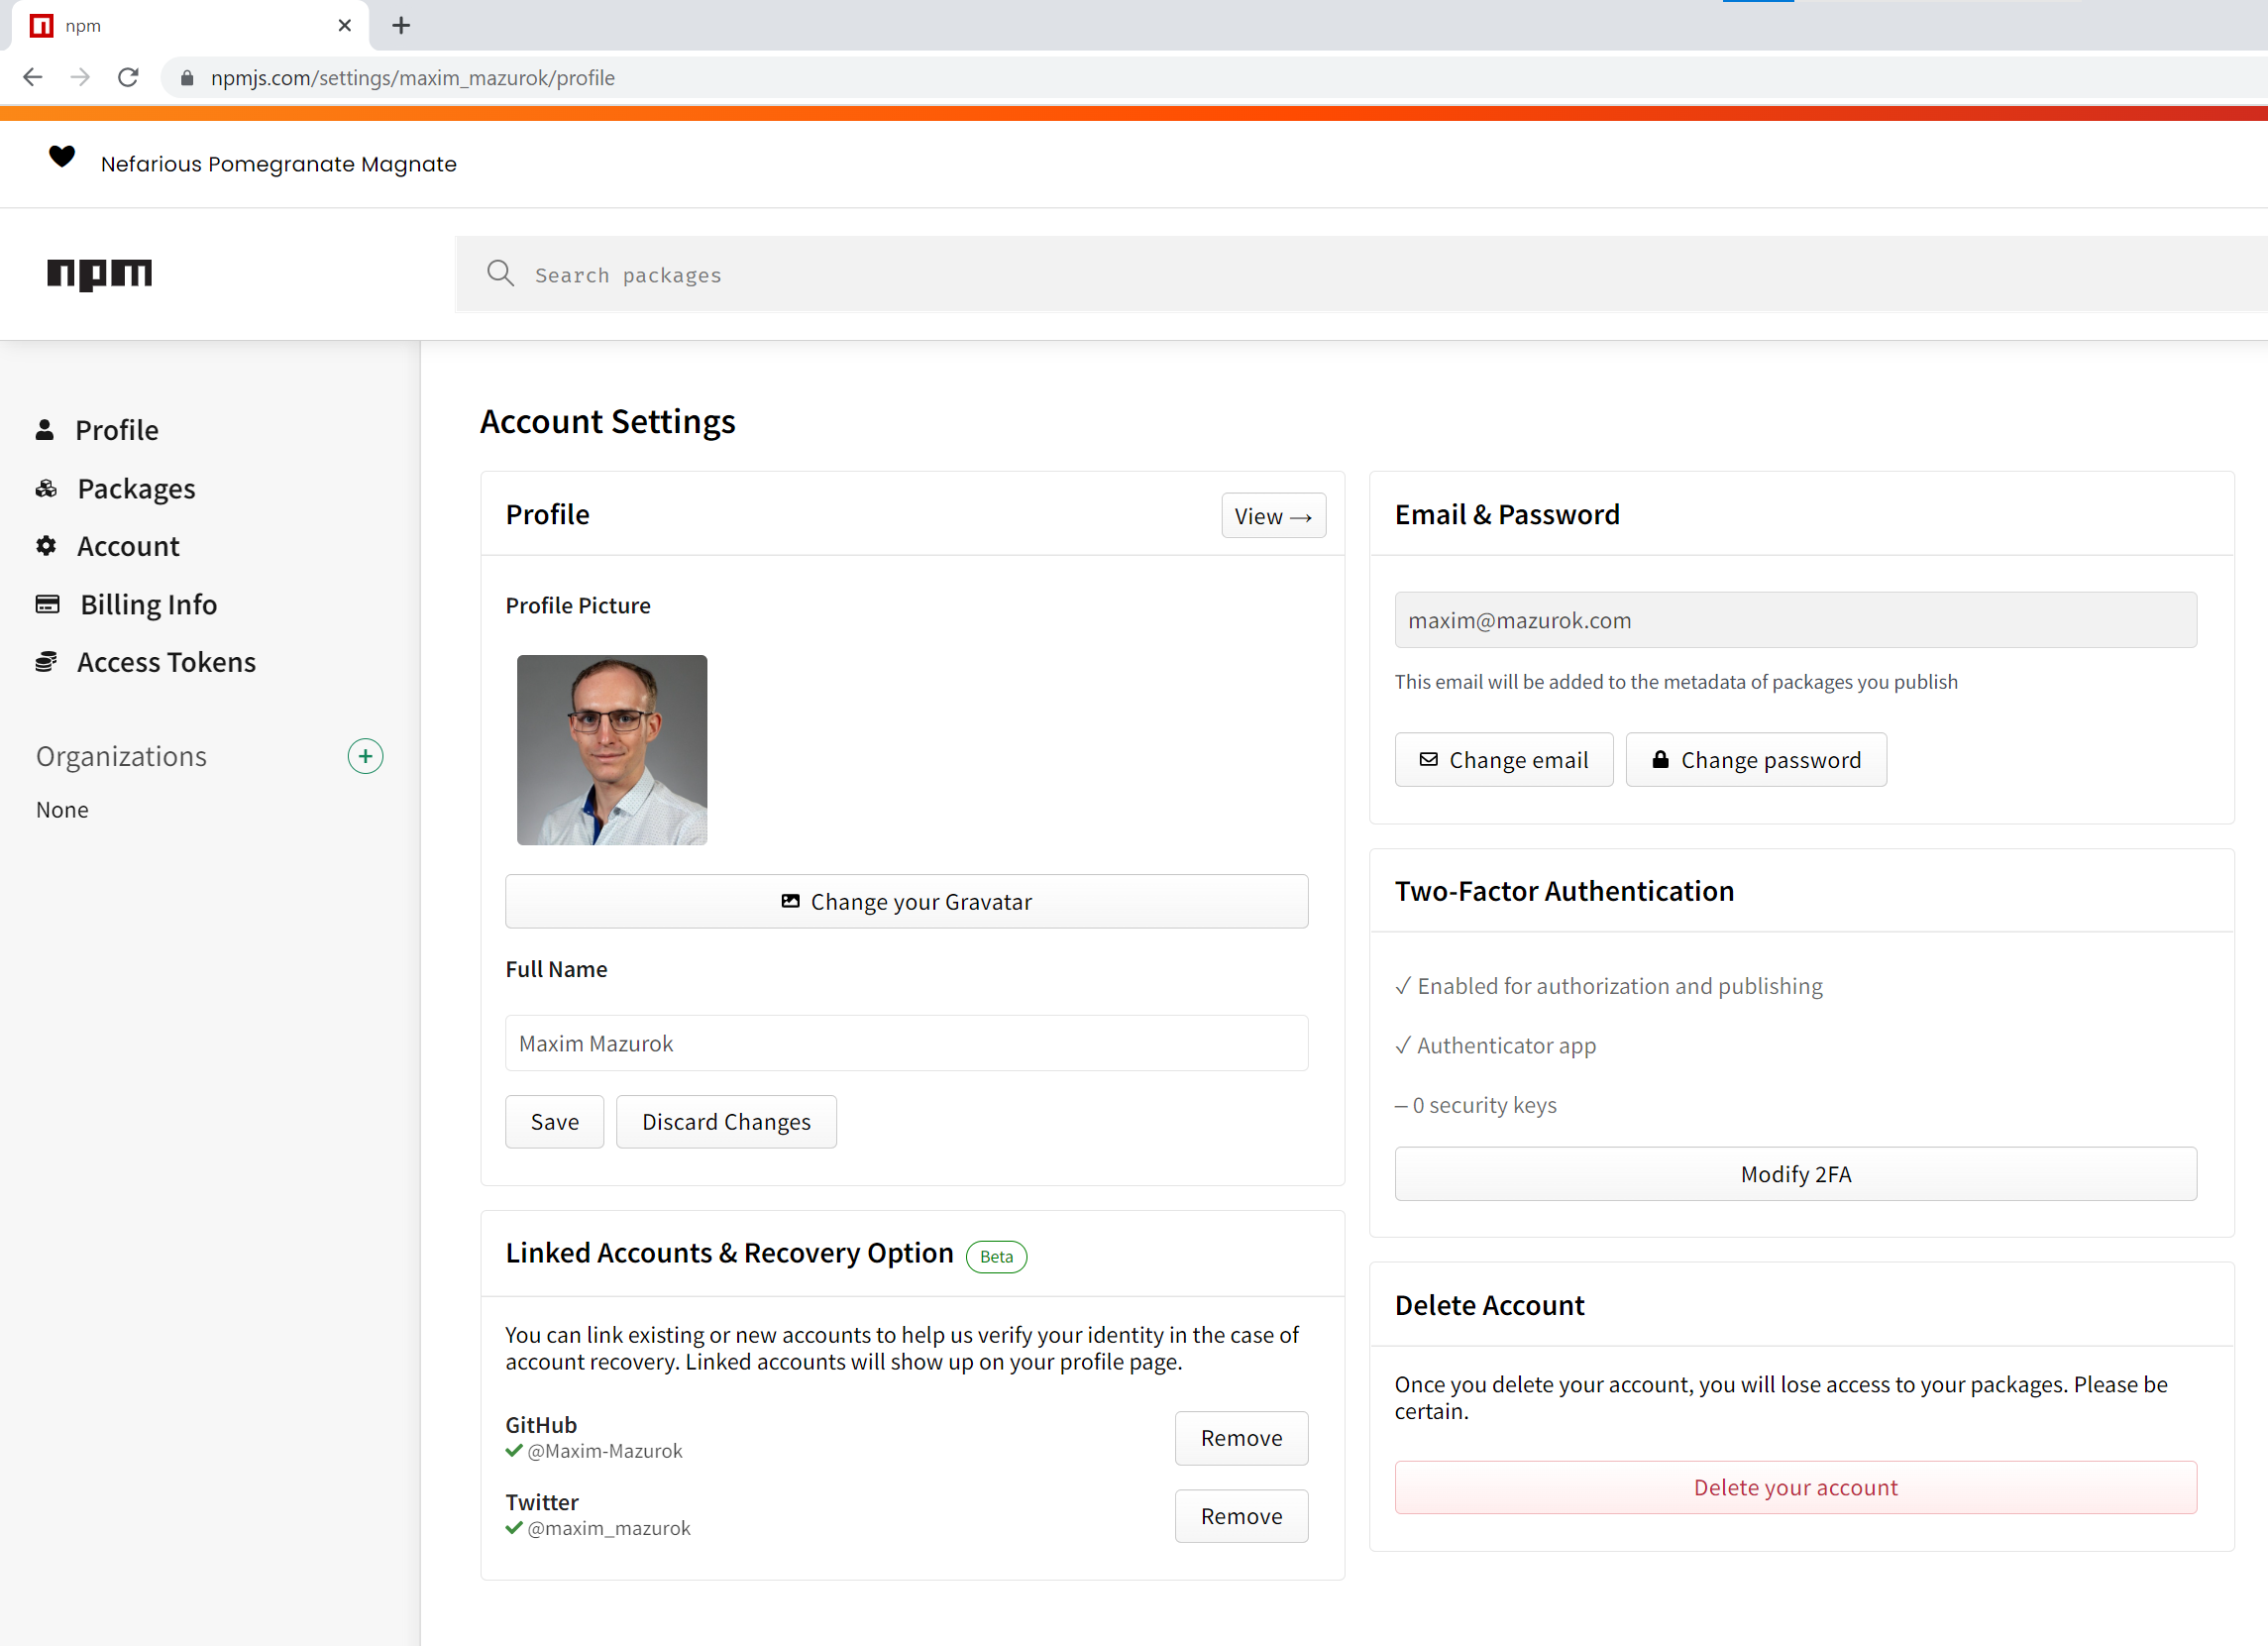Open Access Tokens via the coins icon
2268x1646 pixels.
(46, 661)
